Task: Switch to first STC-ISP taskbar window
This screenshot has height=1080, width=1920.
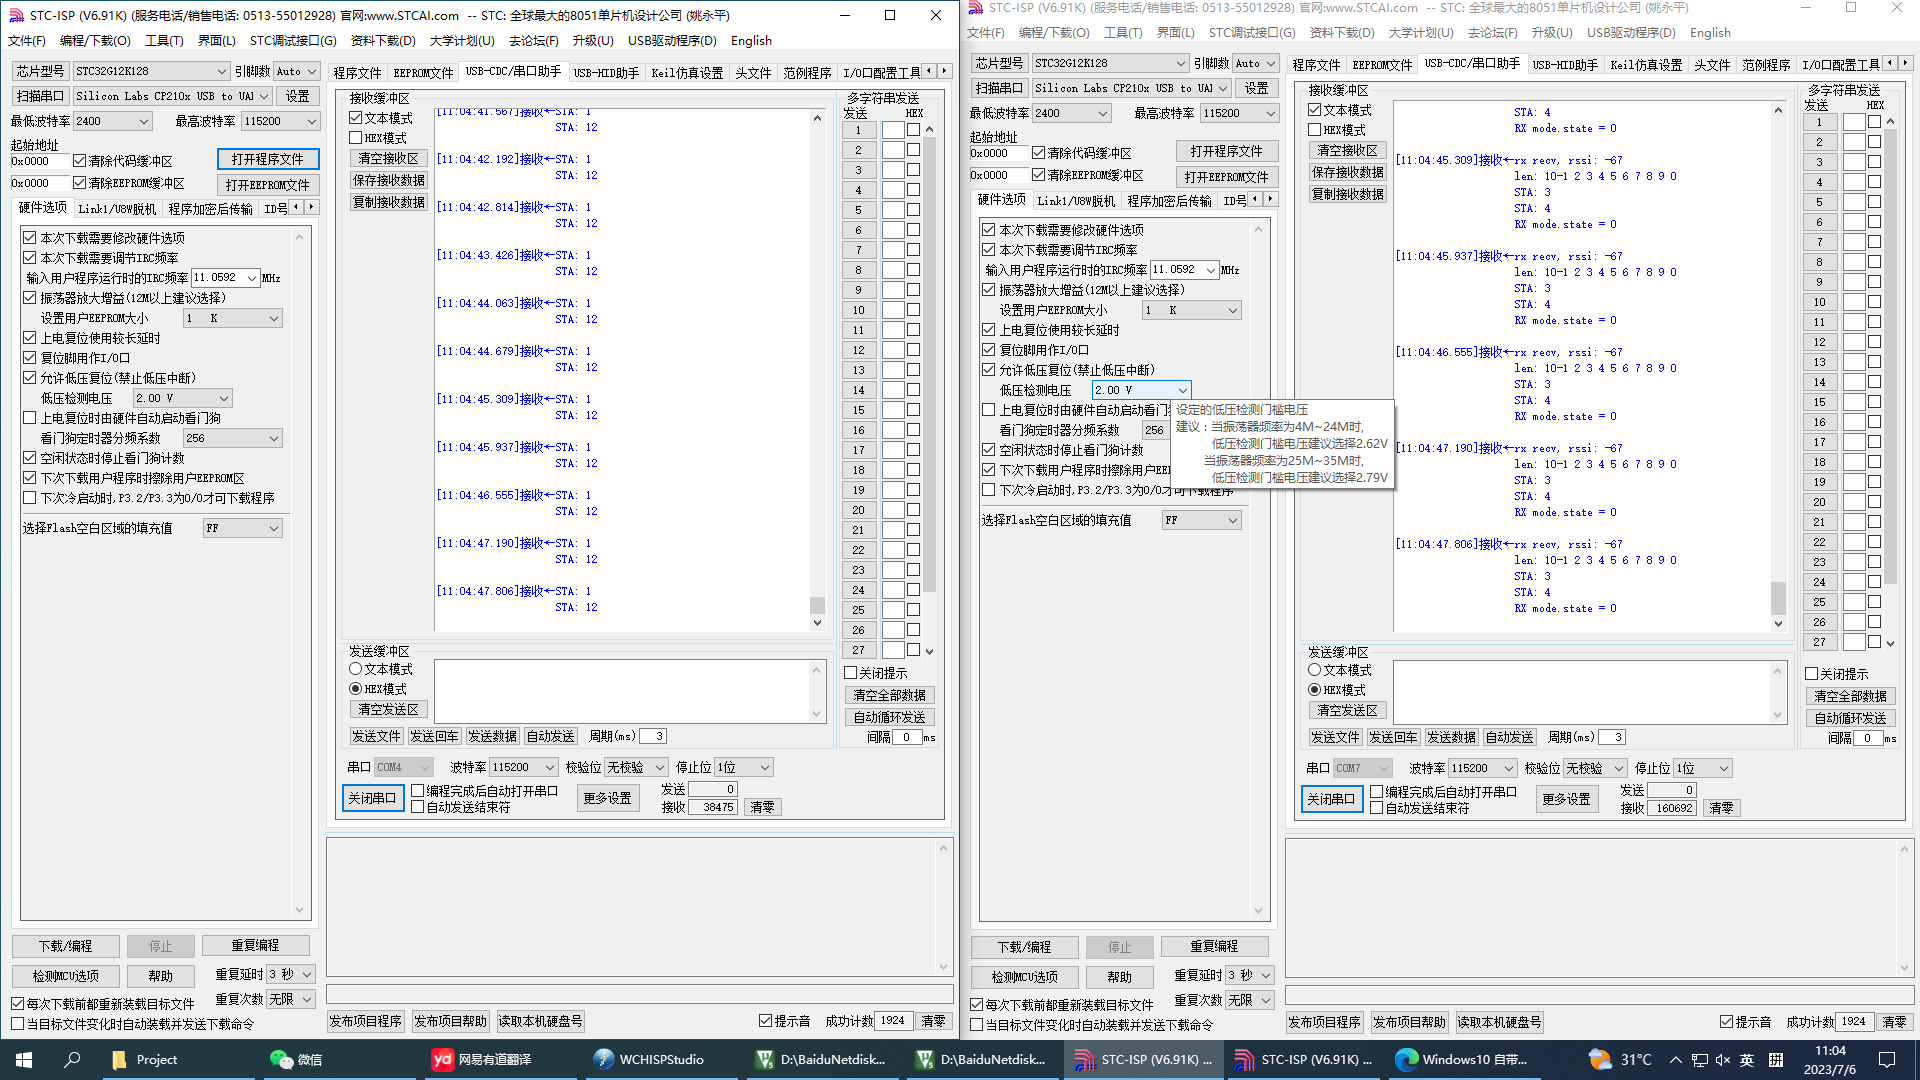Action: point(1142,1059)
